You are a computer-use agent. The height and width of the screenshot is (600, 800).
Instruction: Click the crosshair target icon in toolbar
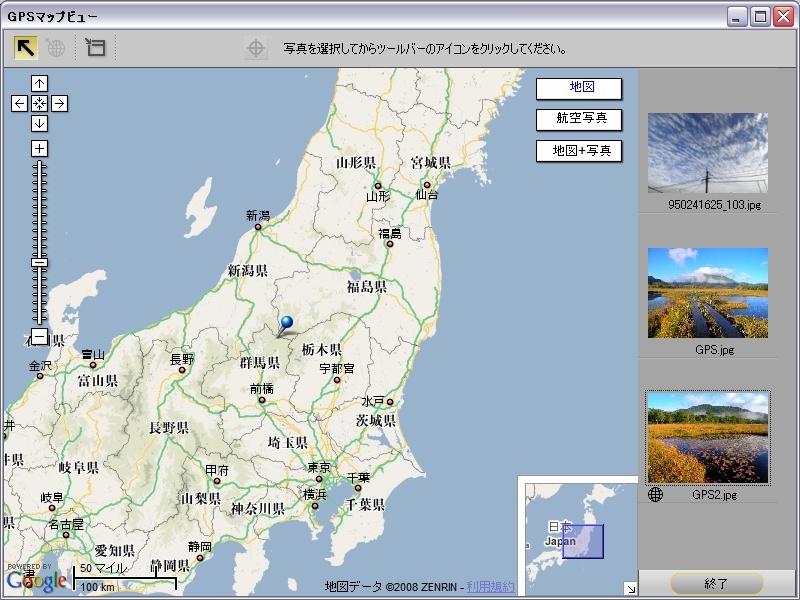tap(256, 48)
